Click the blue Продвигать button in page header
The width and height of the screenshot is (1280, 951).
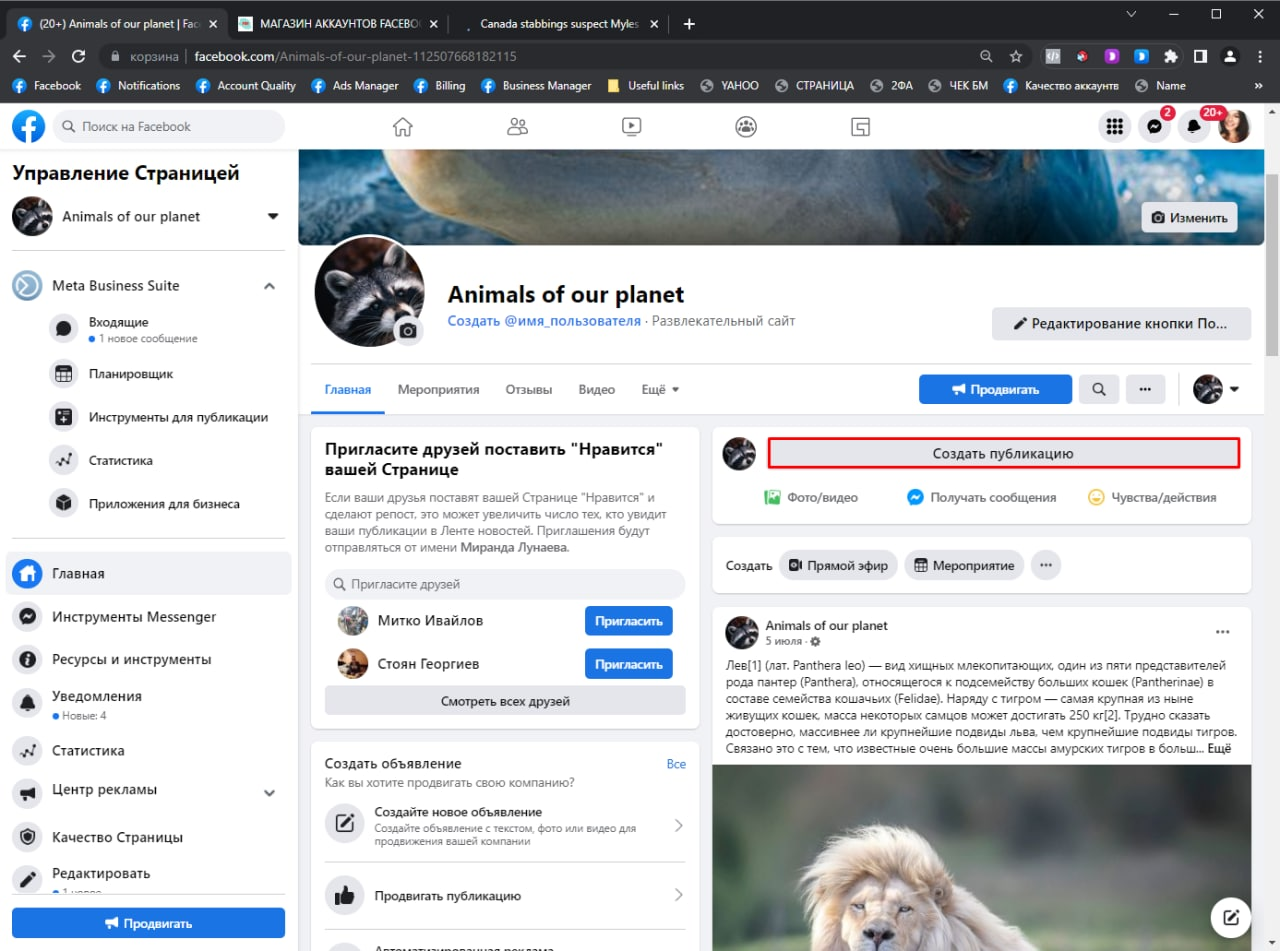[995, 389]
